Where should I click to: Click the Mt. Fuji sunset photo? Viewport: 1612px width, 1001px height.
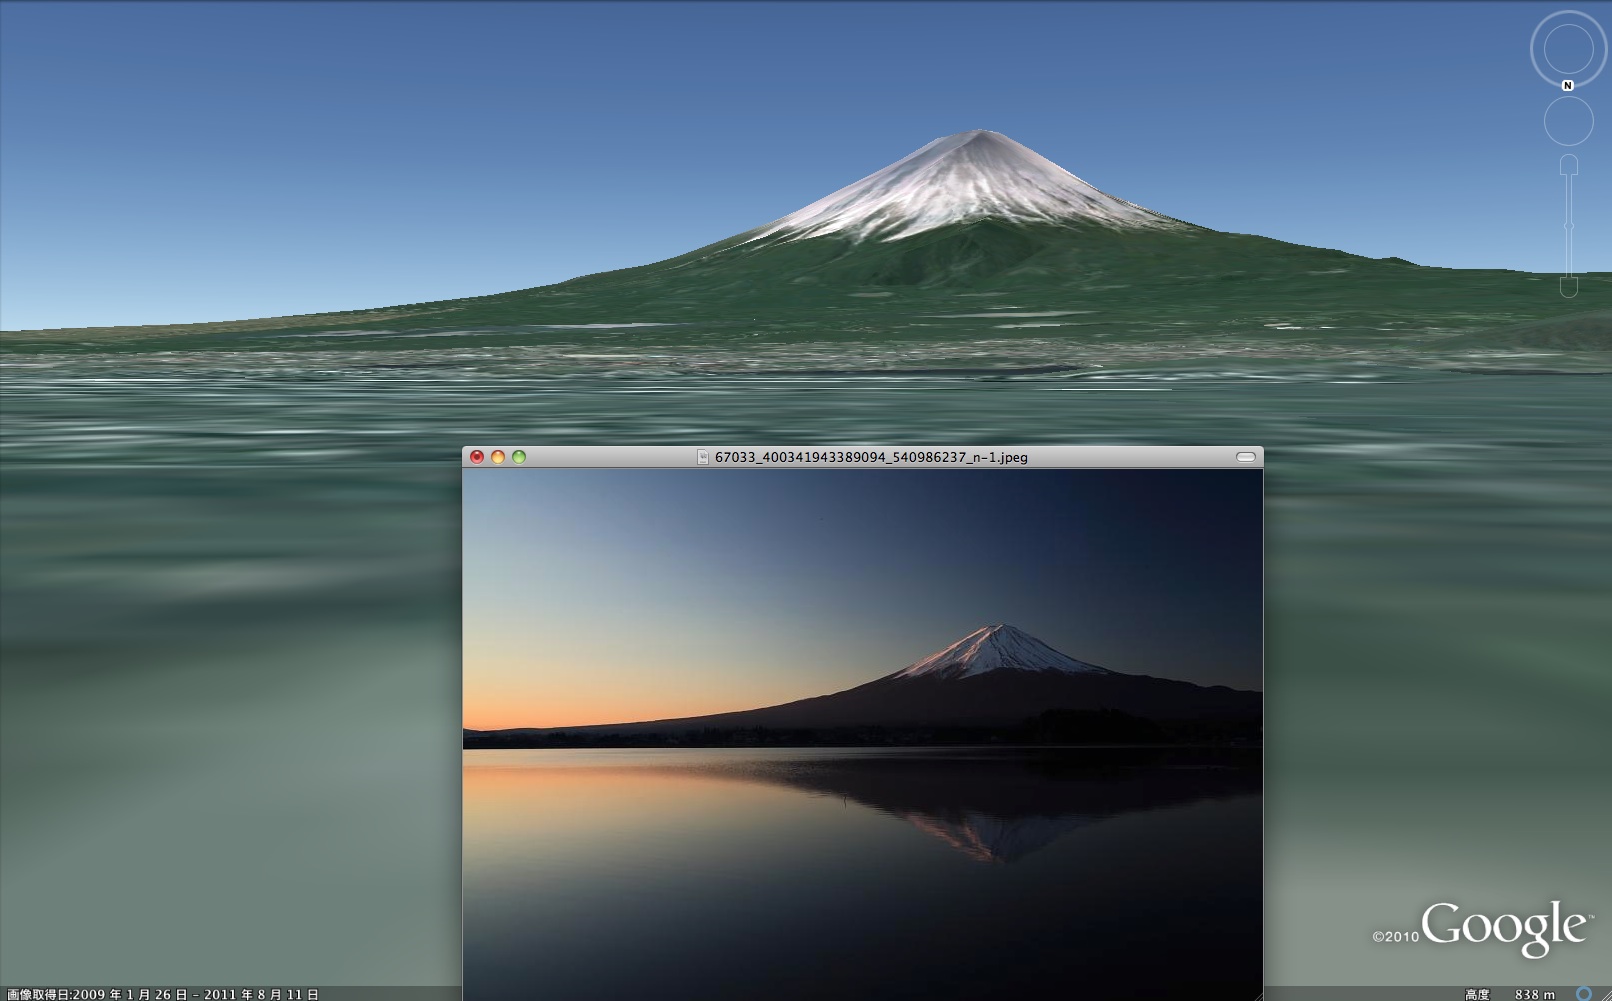[x=863, y=734]
